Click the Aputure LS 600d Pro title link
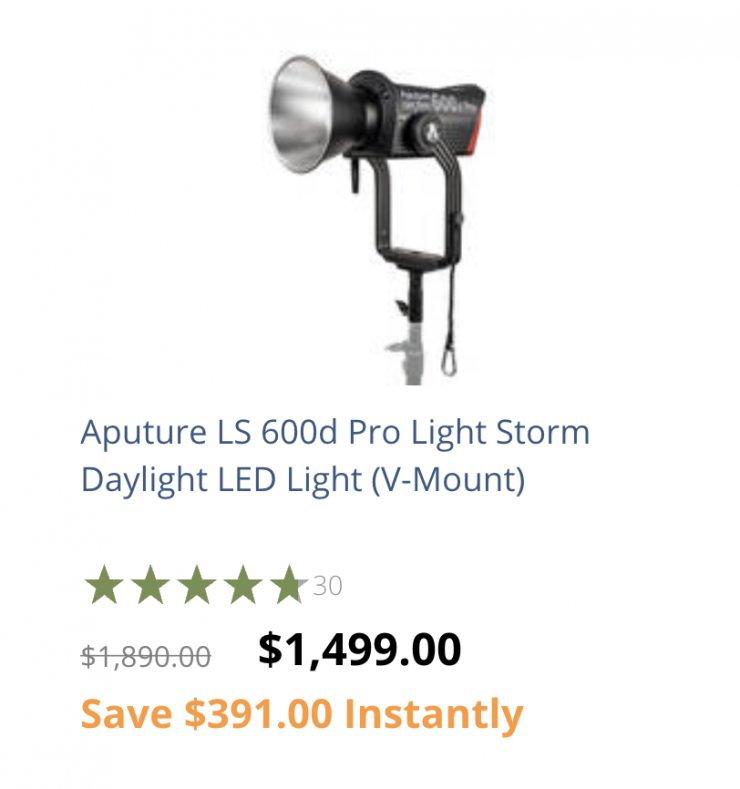 335,455
